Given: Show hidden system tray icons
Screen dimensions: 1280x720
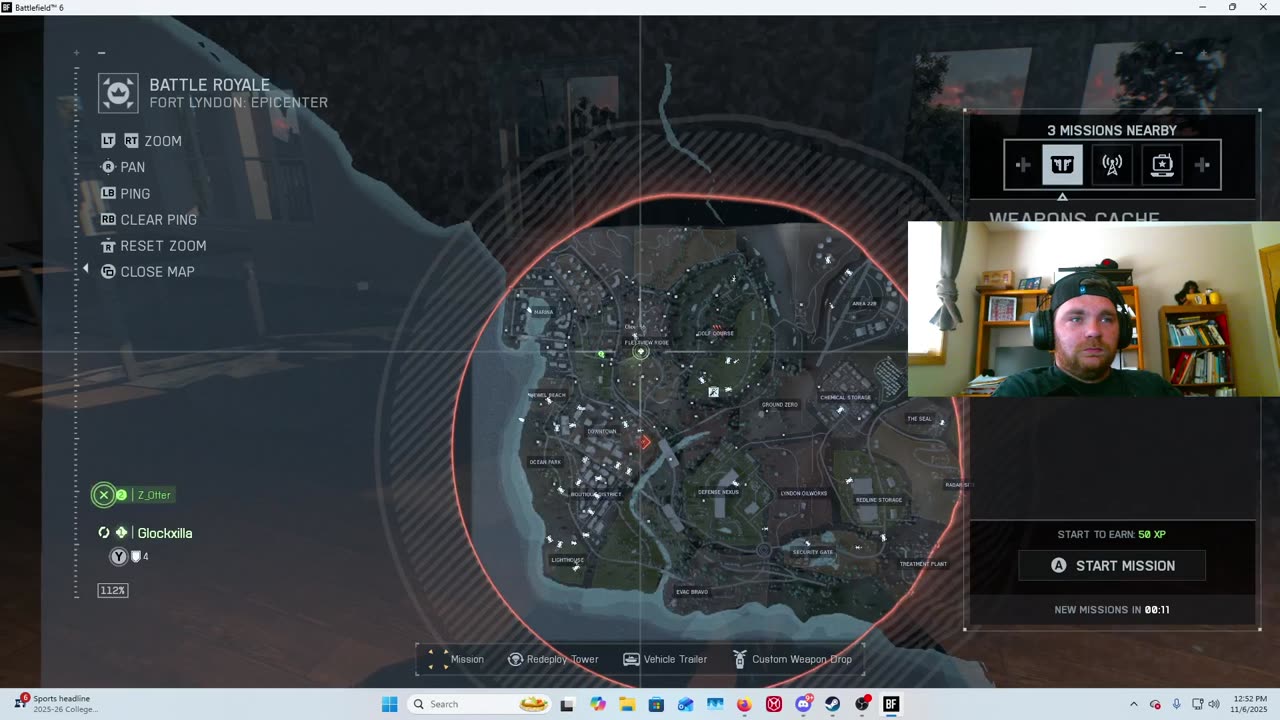Looking at the screenshot, I should pos(1133,704).
